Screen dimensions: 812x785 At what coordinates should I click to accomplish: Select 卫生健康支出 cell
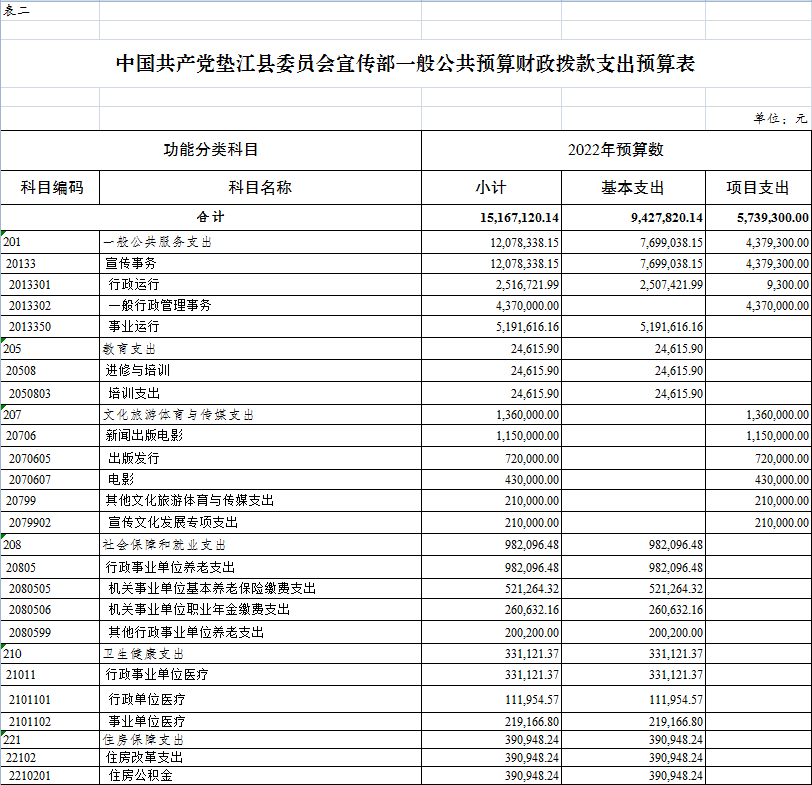pyautogui.click(x=260, y=654)
